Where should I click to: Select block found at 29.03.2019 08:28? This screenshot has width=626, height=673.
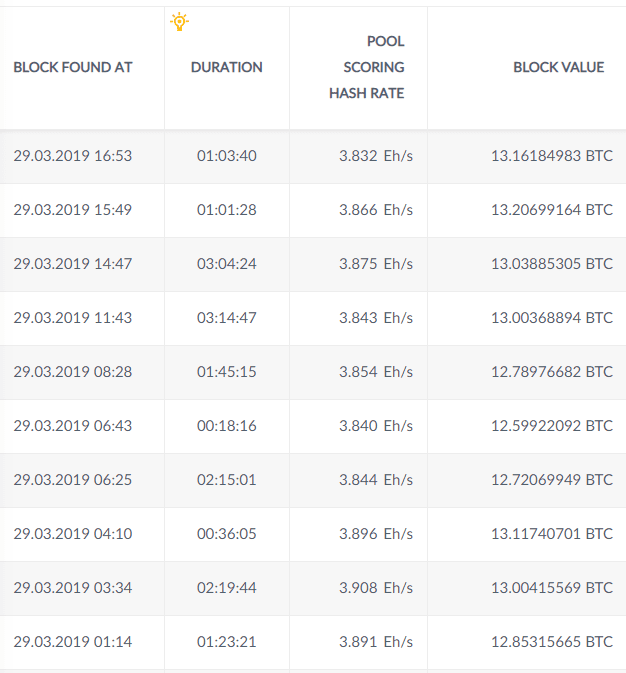click(x=73, y=372)
